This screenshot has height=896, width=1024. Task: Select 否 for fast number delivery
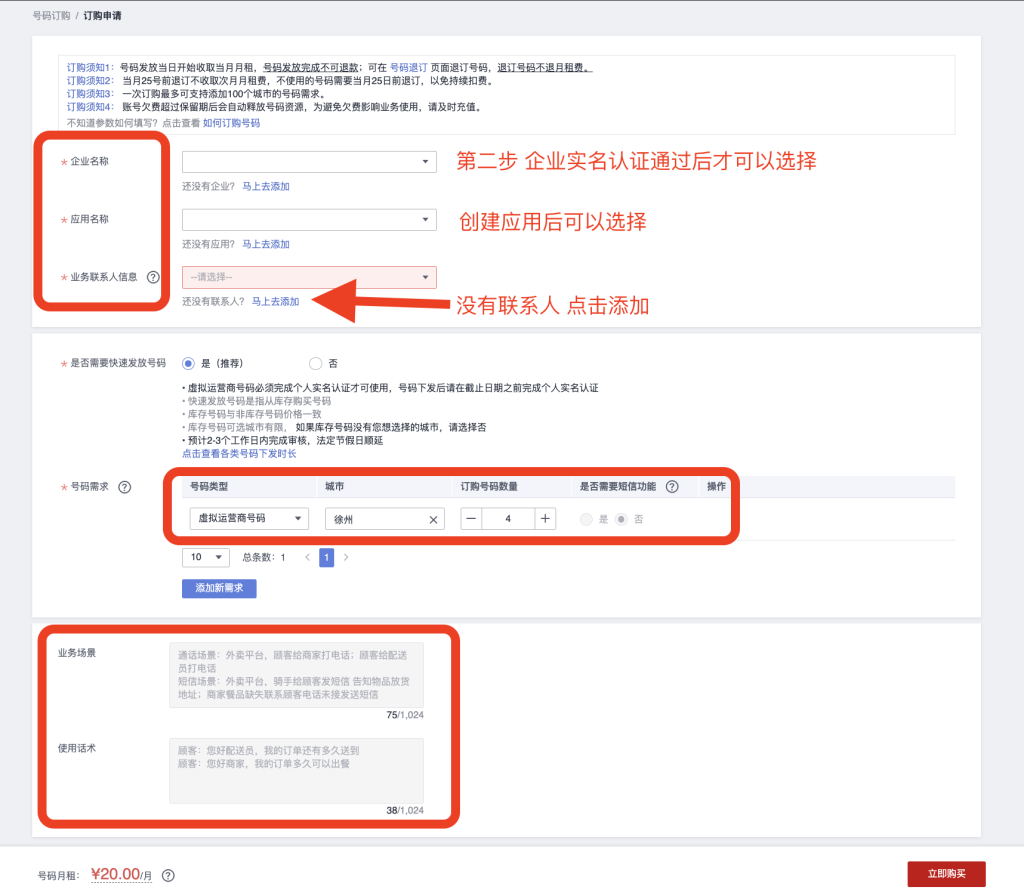point(316,363)
